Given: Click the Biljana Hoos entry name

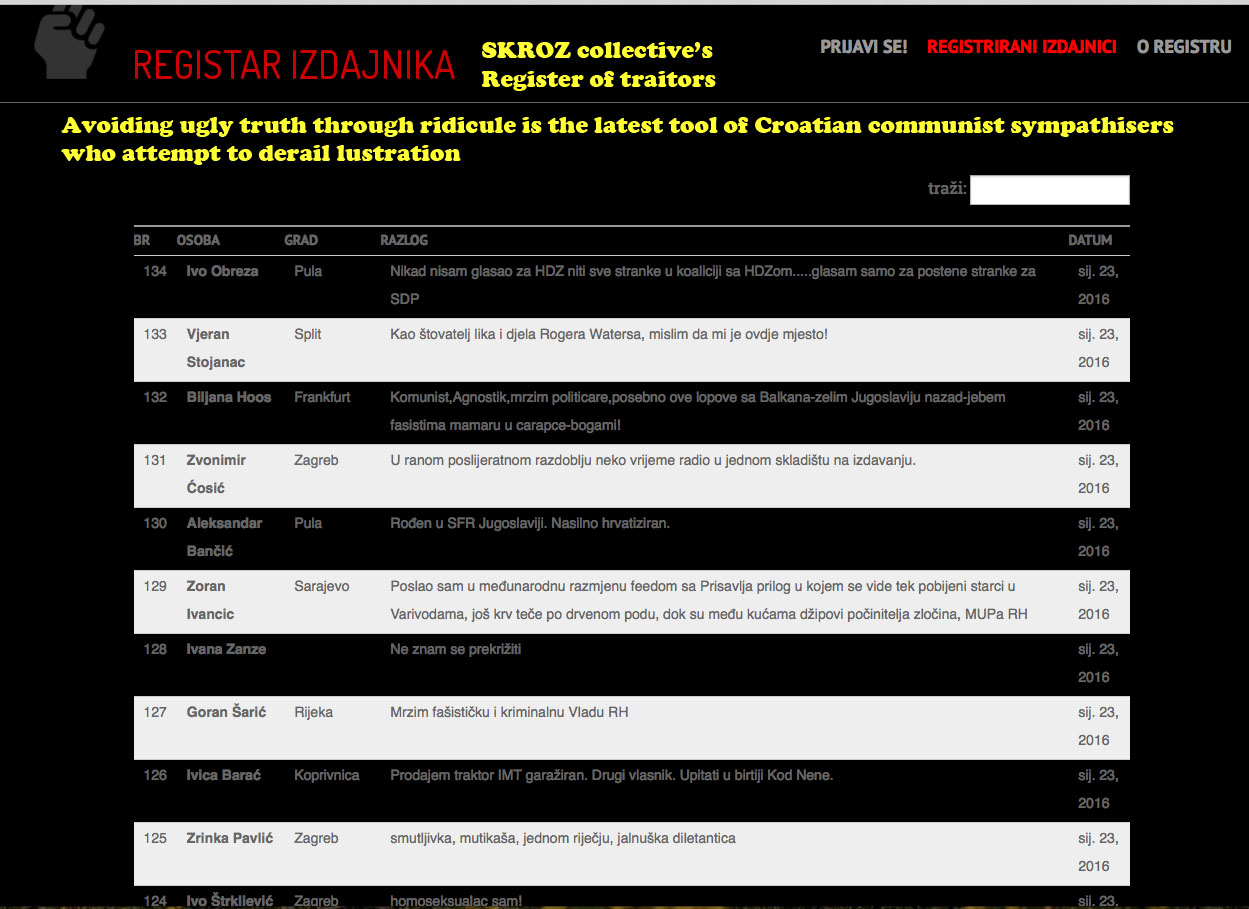Looking at the screenshot, I should point(228,397).
